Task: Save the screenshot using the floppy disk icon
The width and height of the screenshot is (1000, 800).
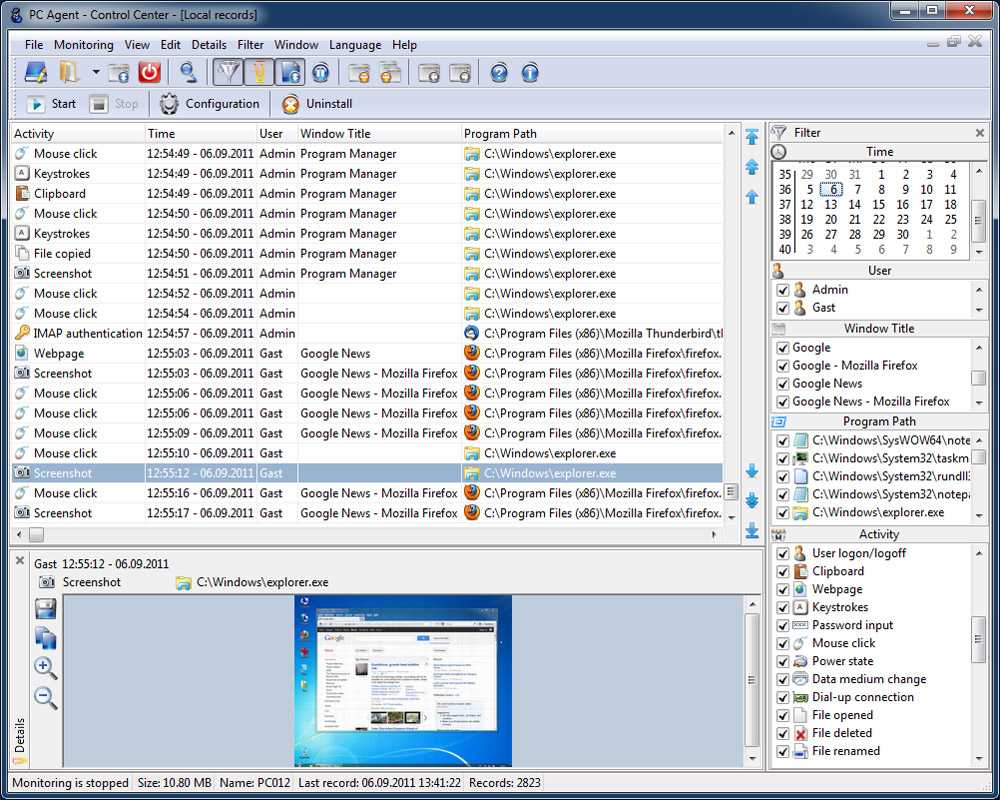Action: [x=45, y=609]
